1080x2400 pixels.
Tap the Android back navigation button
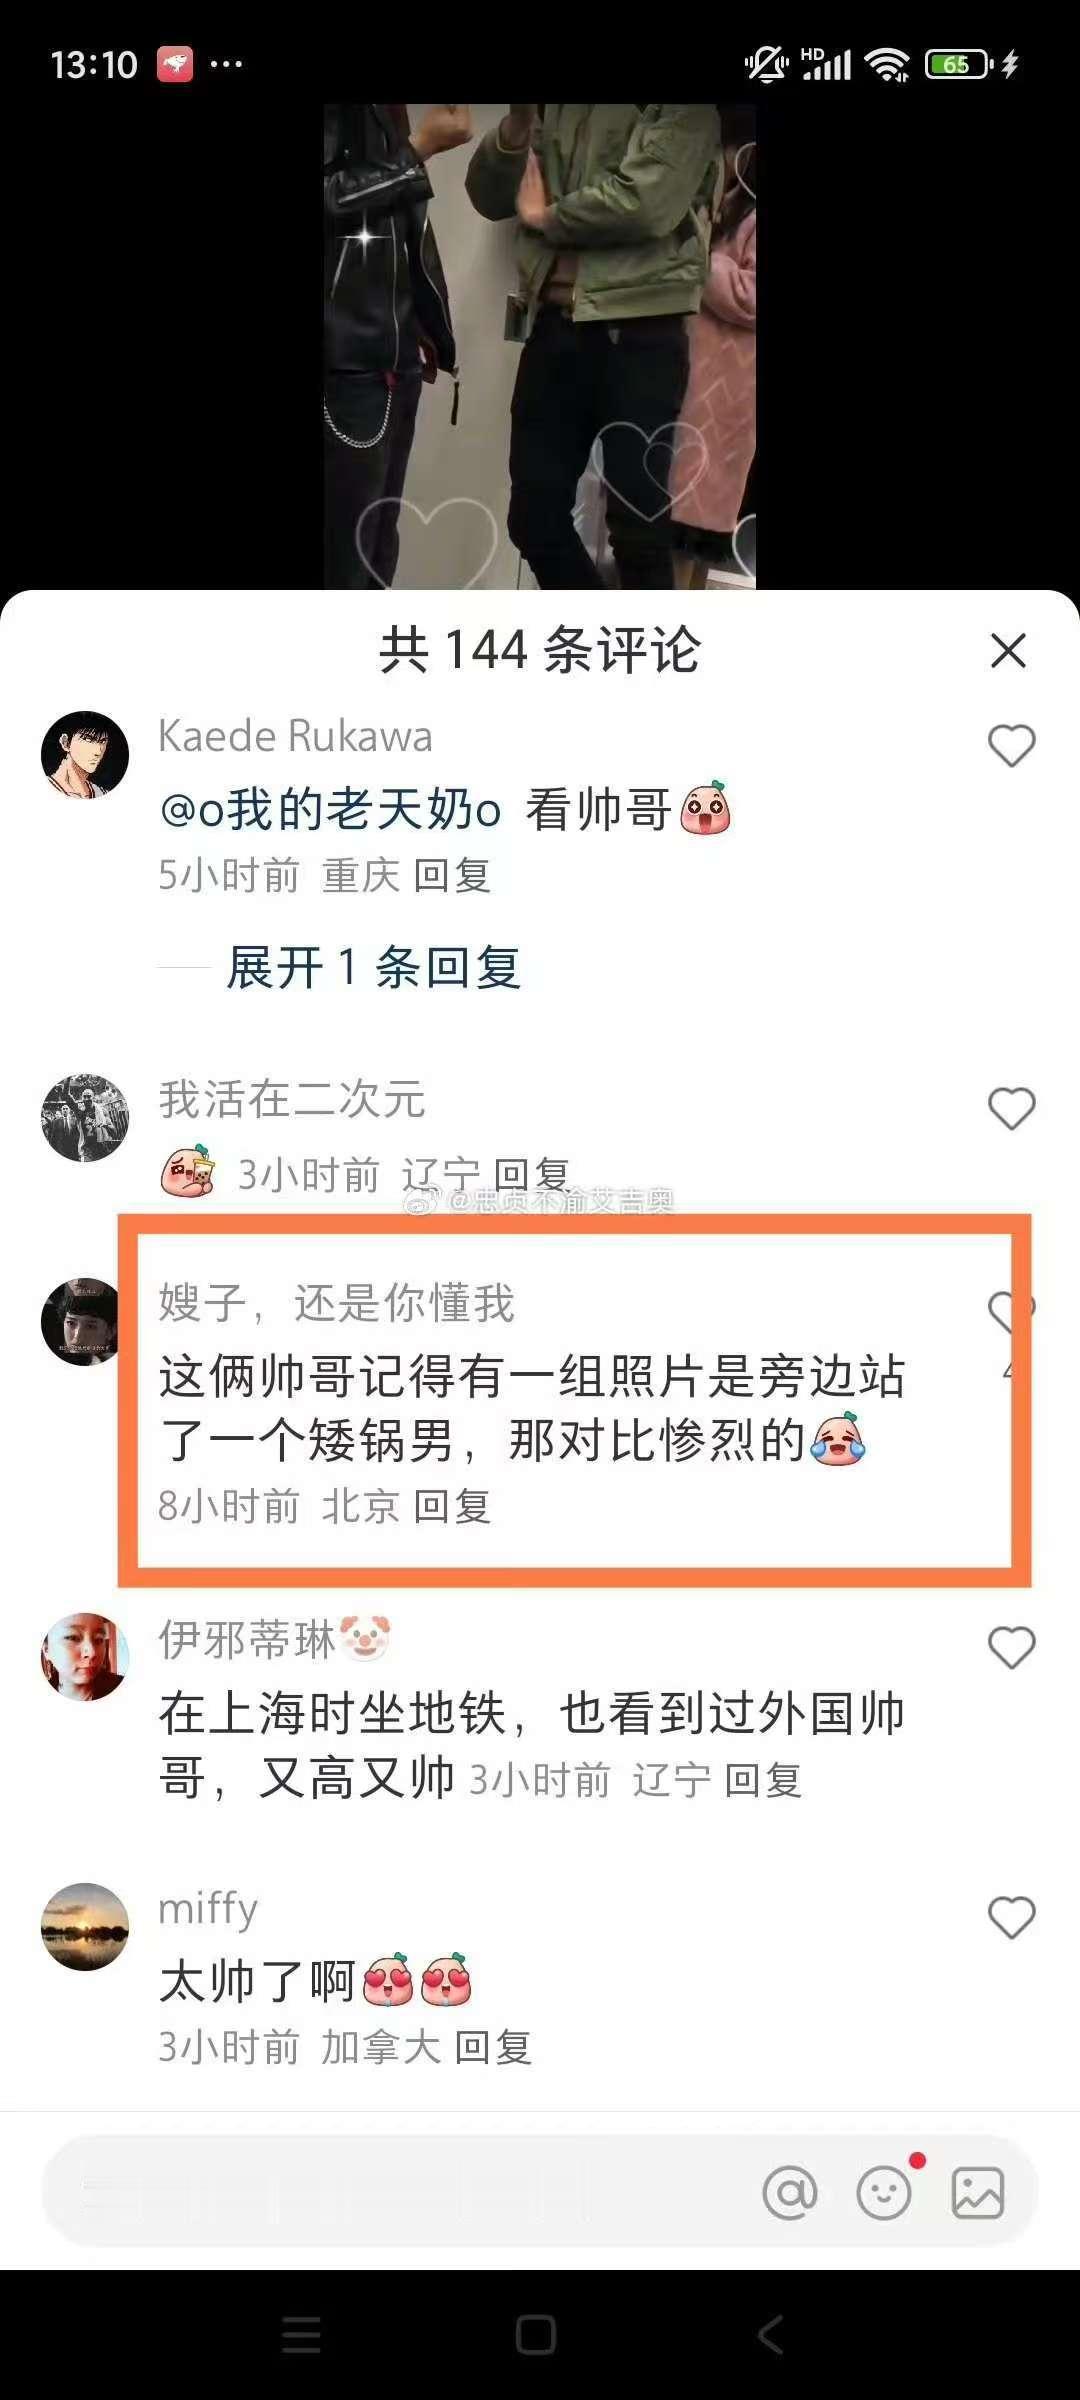[x=770, y=2336]
